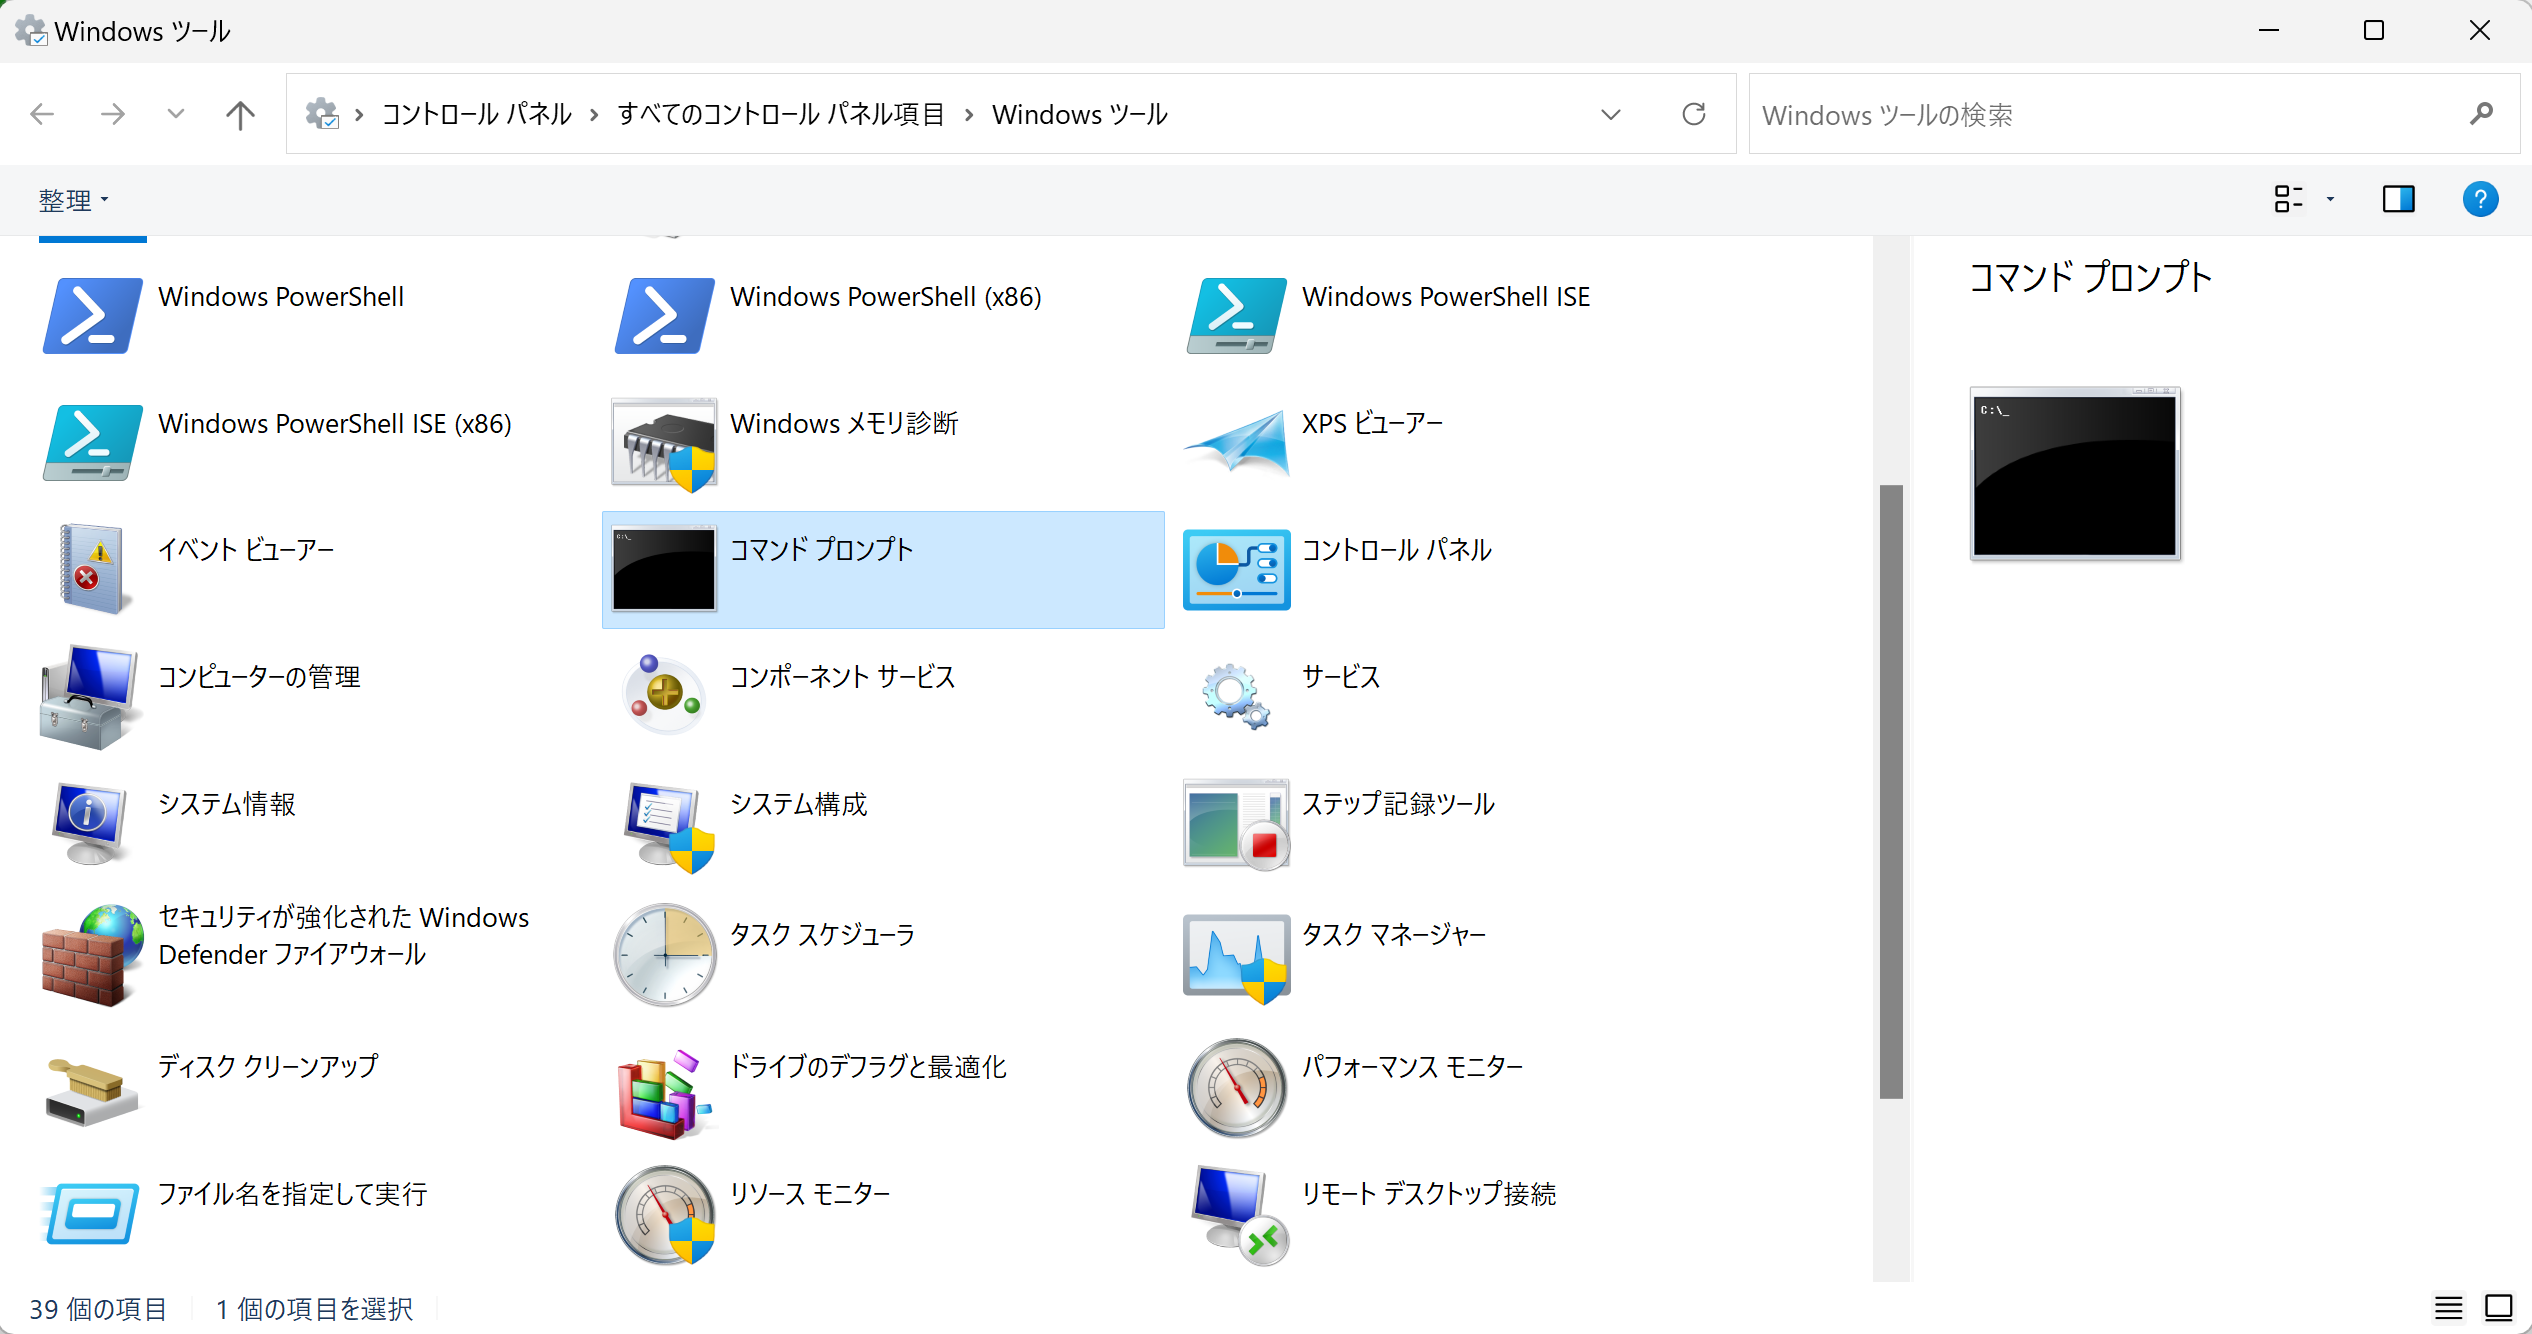Select the タスク マネージャー graph icon
The width and height of the screenshot is (2532, 1334).
1236,958
